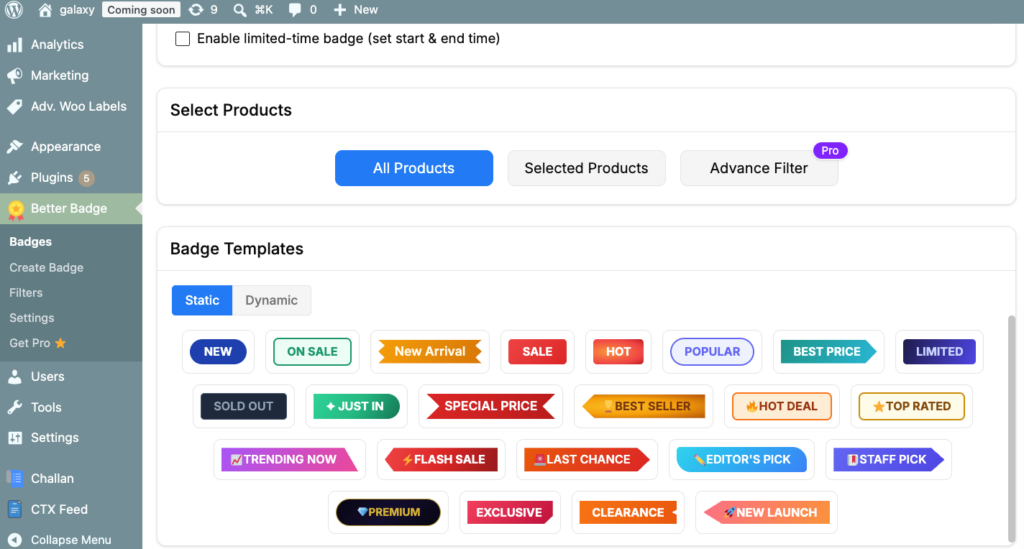Screen dimensions: 1024x549
Task: Pick the red SALE badge template
Action: [537, 352]
